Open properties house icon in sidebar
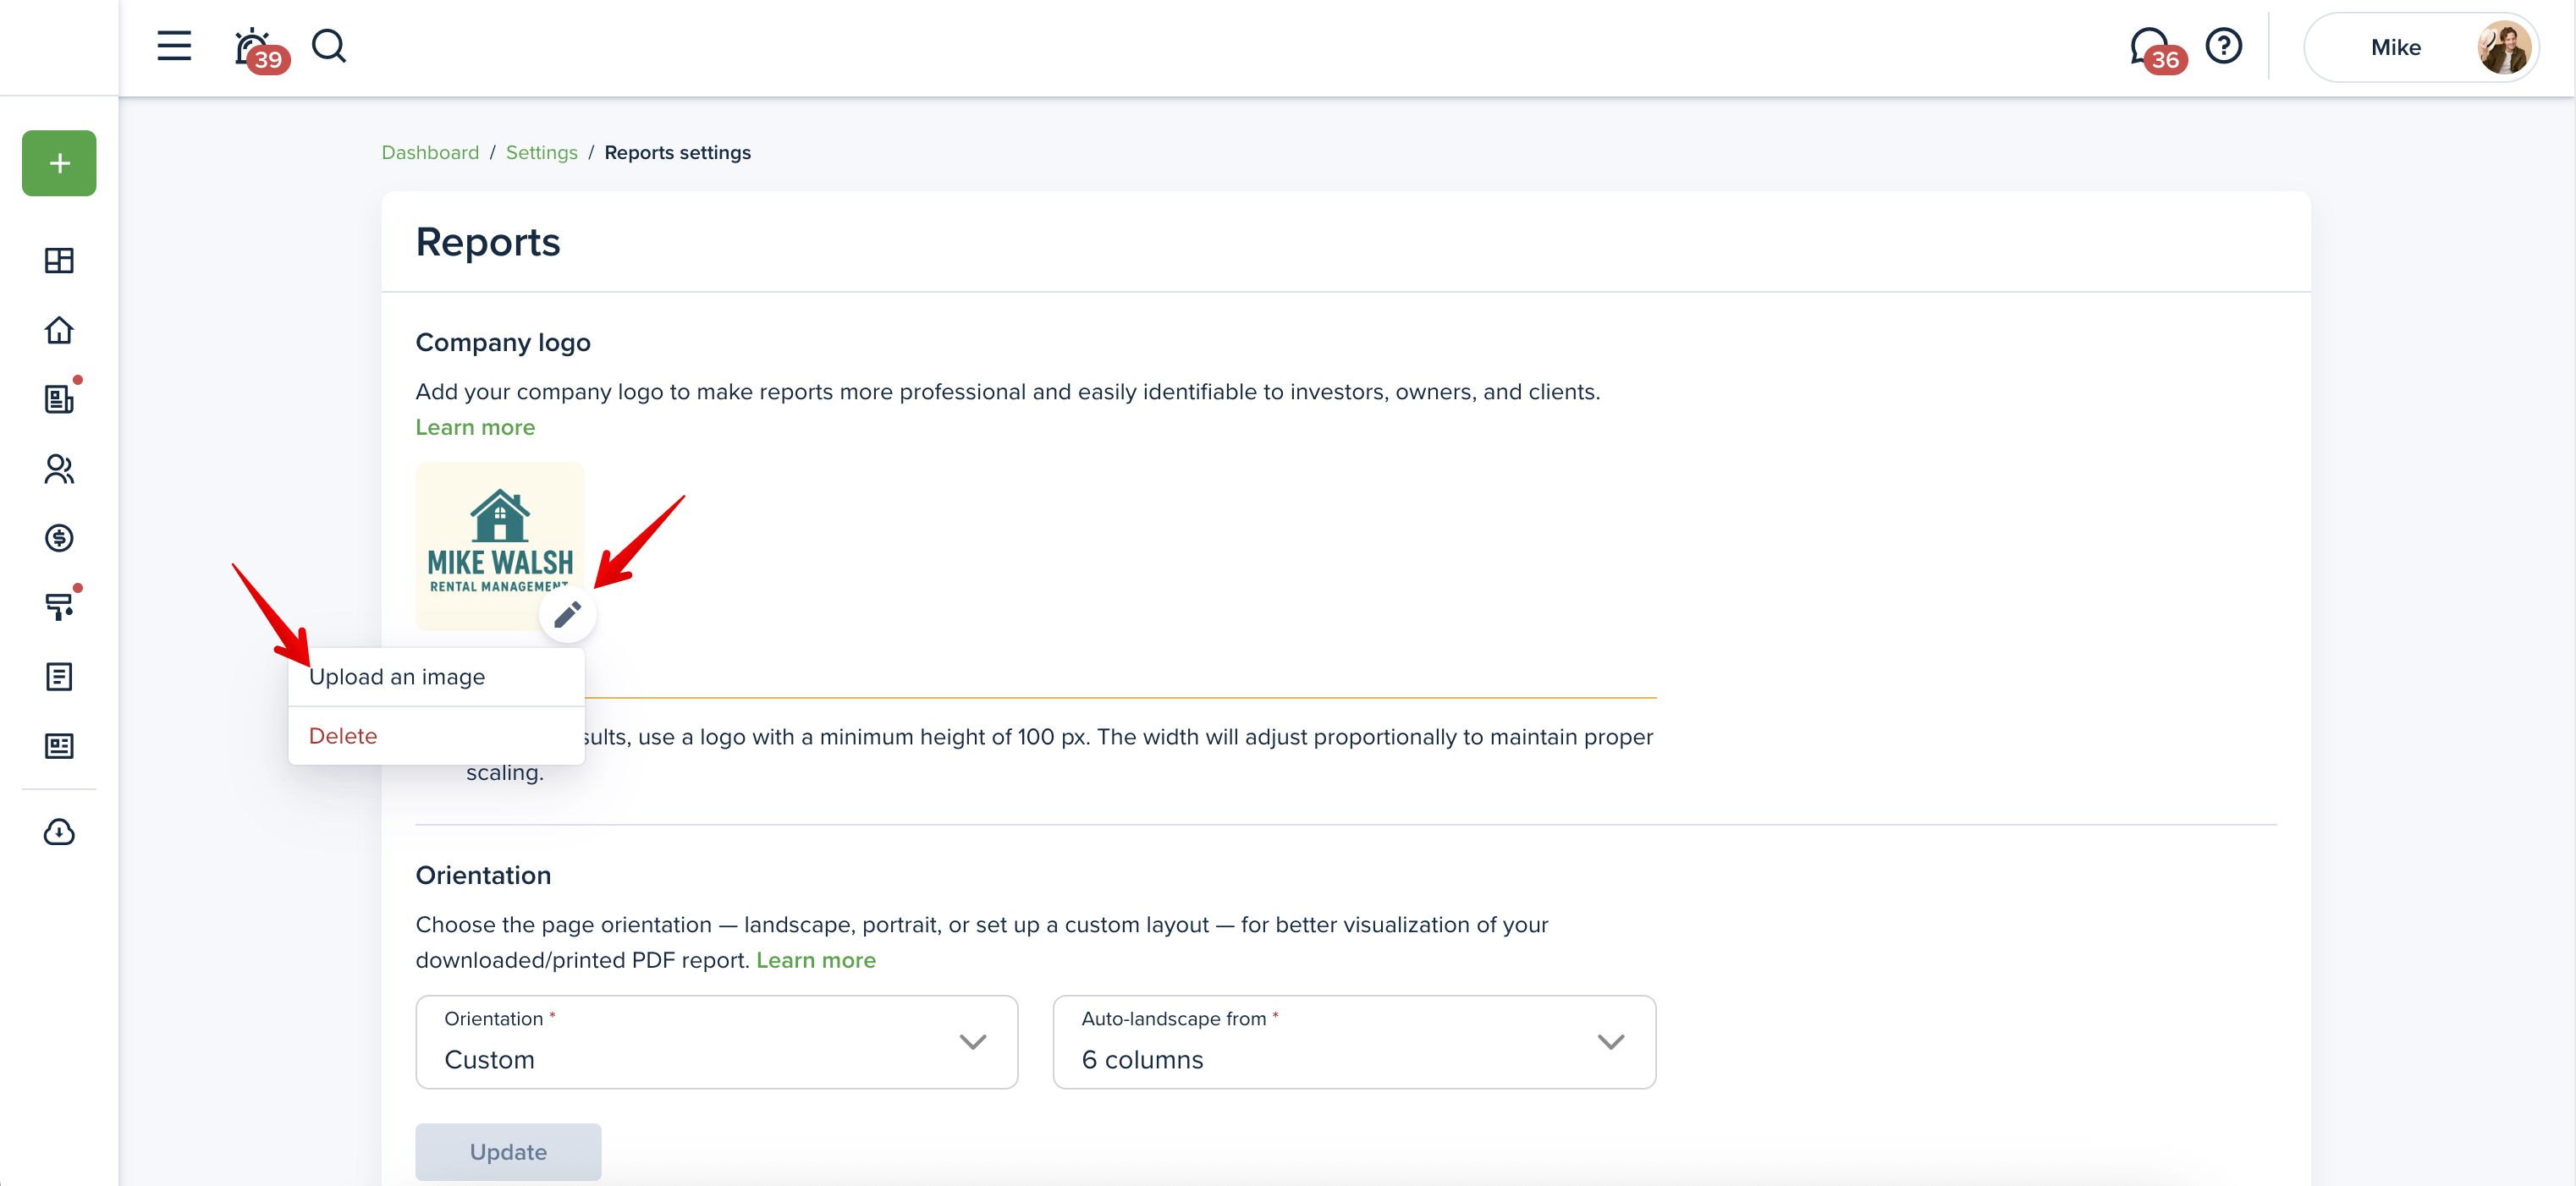 point(59,330)
